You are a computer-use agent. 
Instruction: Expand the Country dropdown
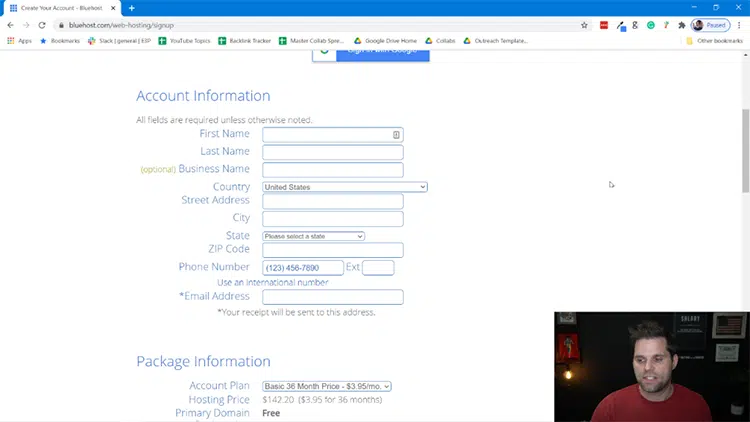coord(344,187)
